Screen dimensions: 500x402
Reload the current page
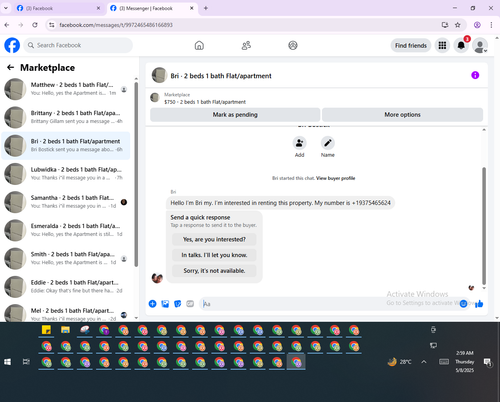pos(35,25)
